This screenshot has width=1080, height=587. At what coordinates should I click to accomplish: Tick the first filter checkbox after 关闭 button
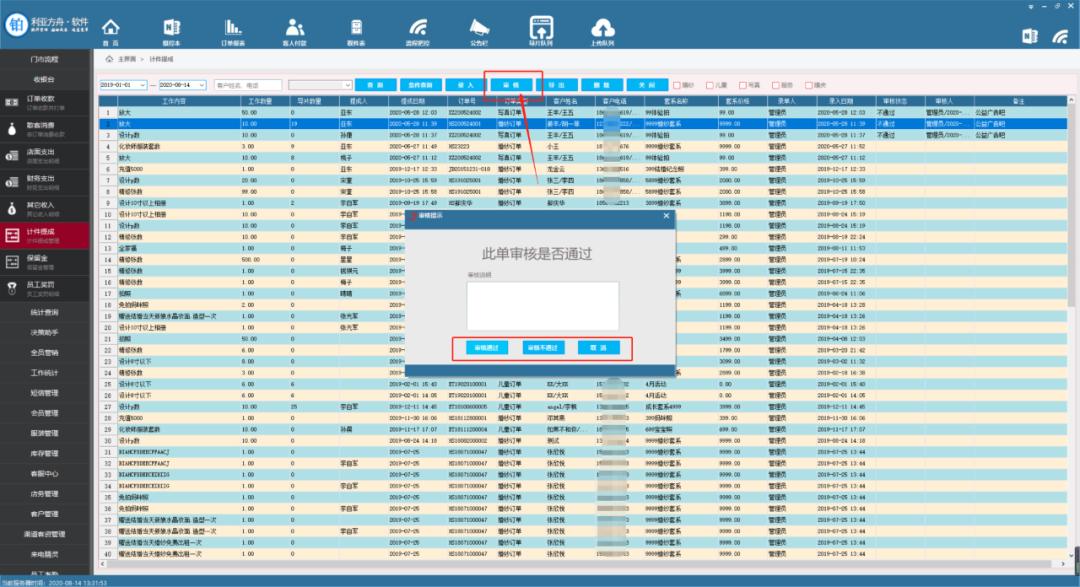(x=677, y=85)
